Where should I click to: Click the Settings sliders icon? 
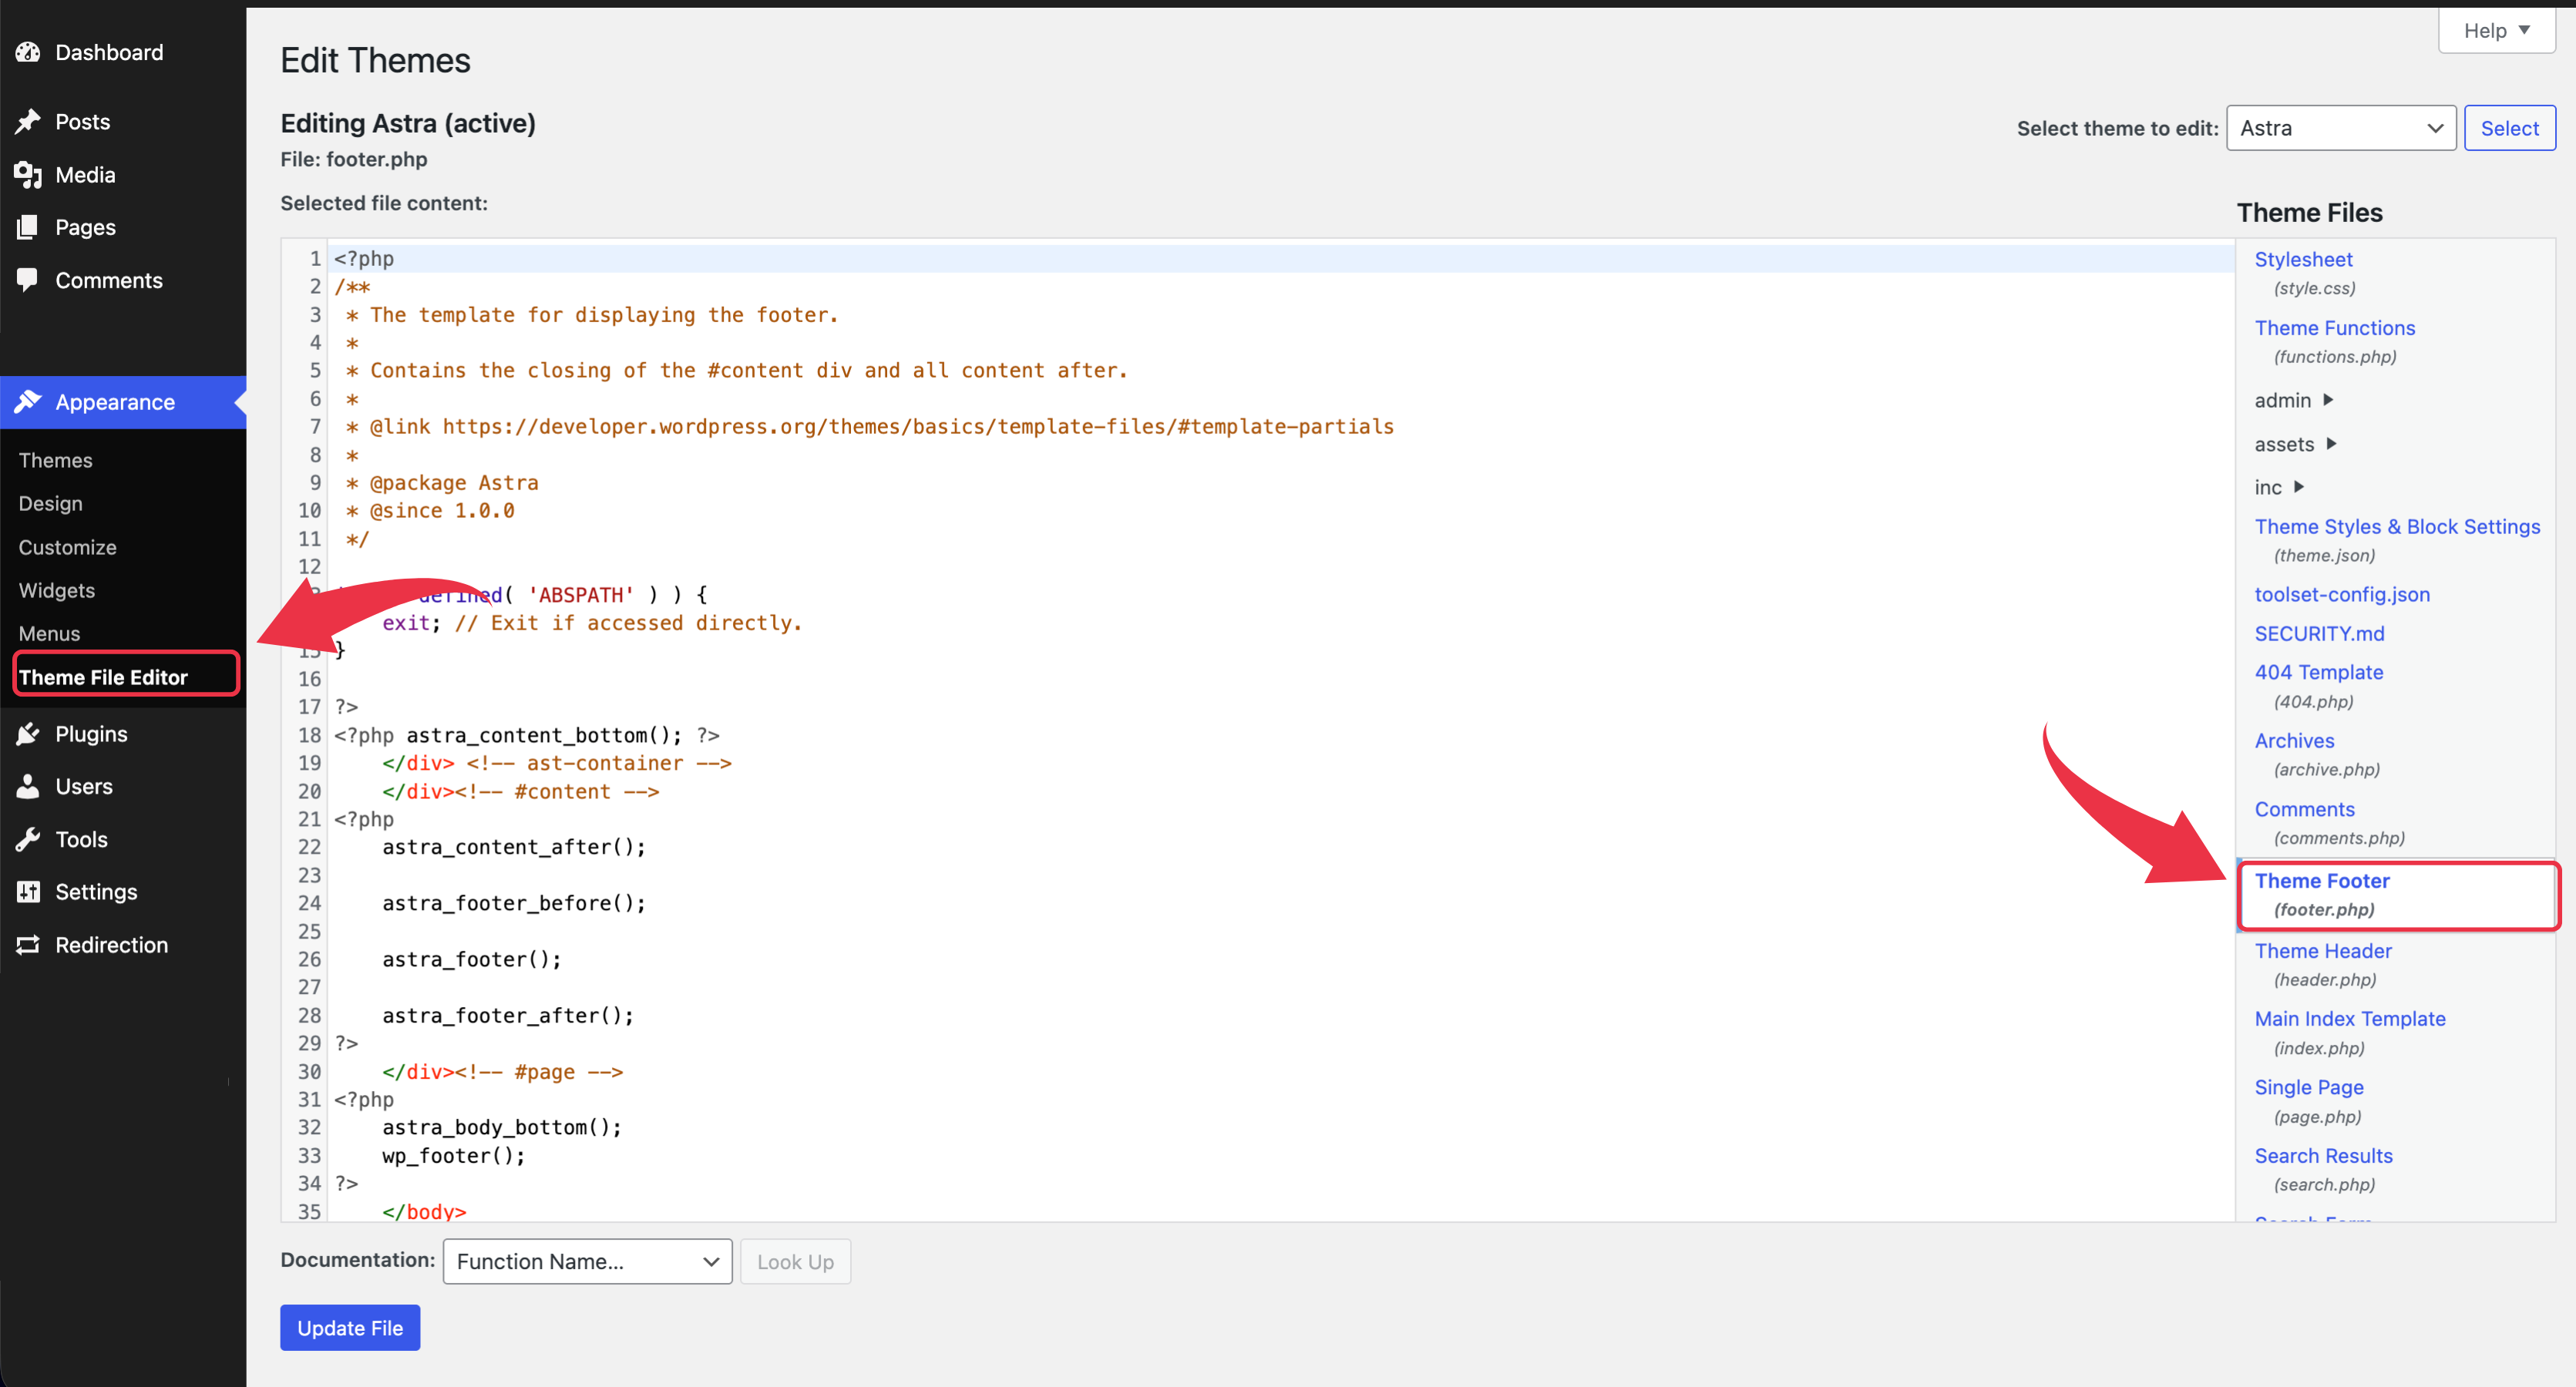[x=28, y=891]
